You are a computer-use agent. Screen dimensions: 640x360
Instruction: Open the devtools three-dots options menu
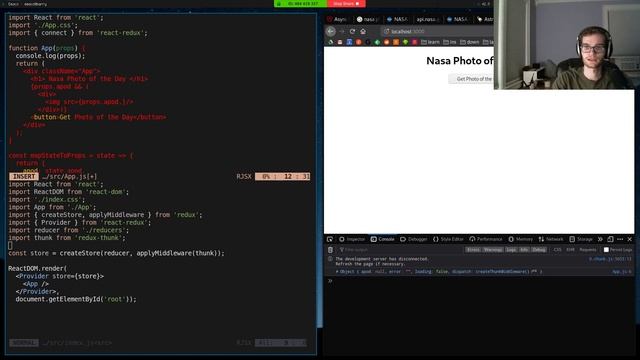point(620,239)
